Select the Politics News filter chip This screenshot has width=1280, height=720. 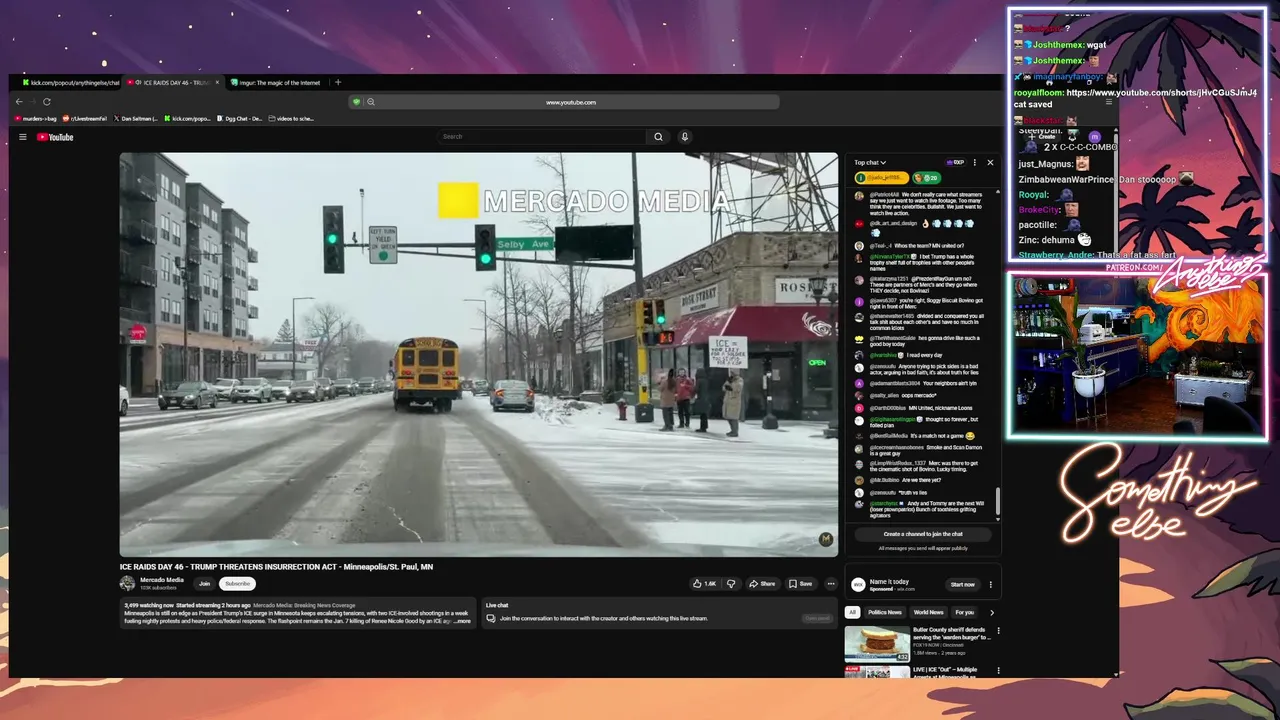tap(885, 612)
